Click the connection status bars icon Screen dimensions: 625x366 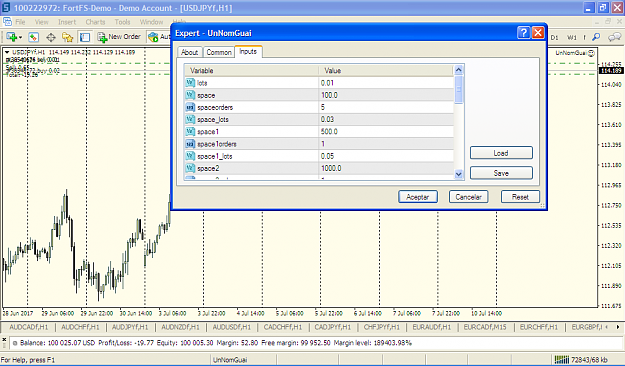coord(562,360)
